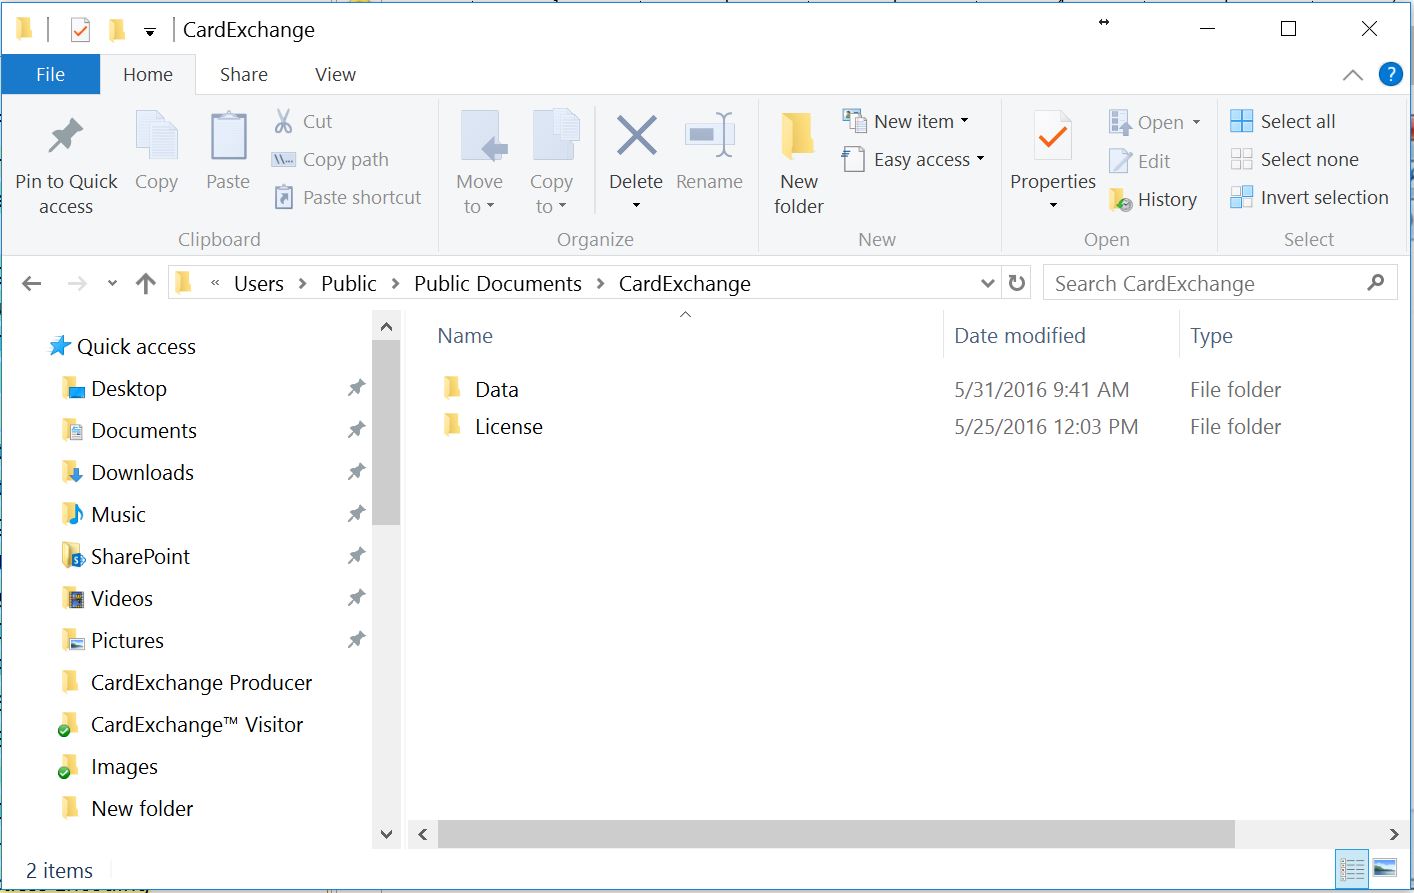Go back with the left arrow
Image resolution: width=1414 pixels, height=893 pixels.
click(x=32, y=284)
